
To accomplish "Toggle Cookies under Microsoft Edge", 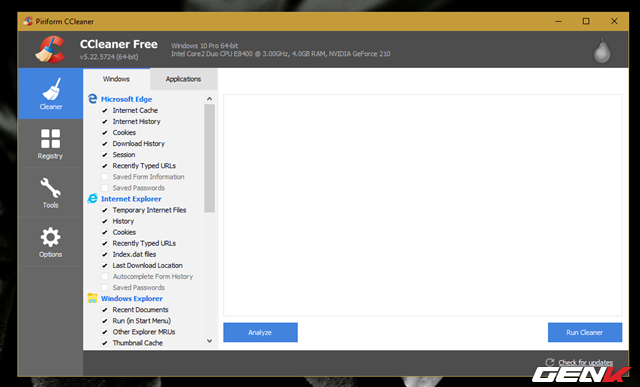I will tap(105, 132).
